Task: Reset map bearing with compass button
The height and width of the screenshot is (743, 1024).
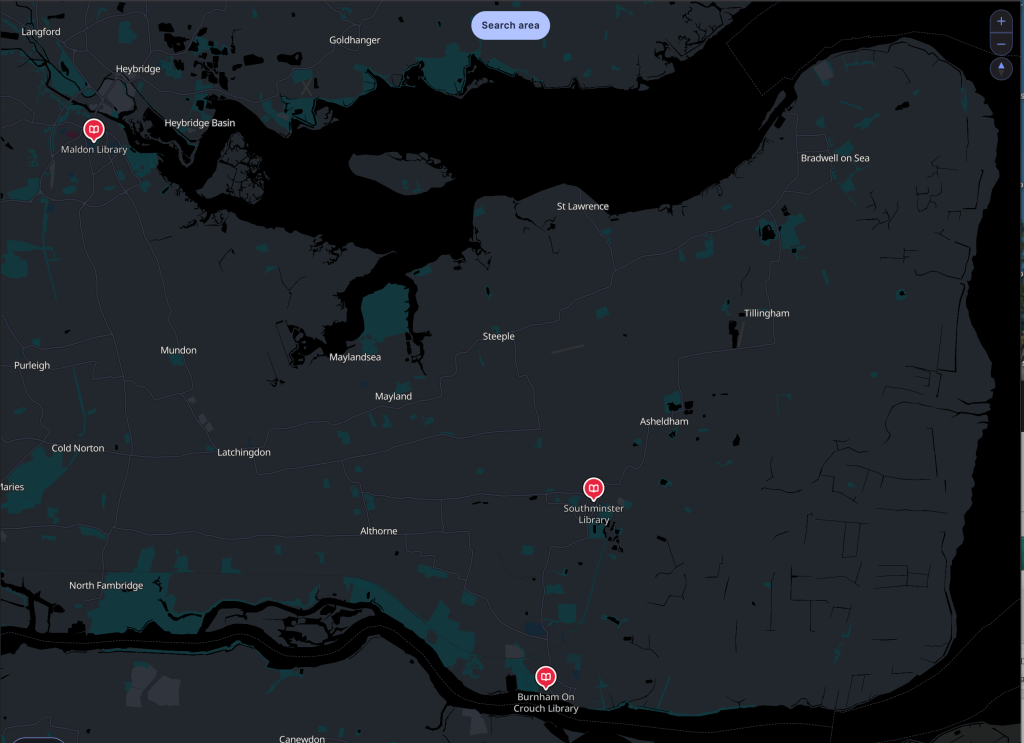Action: pyautogui.click(x=1001, y=68)
